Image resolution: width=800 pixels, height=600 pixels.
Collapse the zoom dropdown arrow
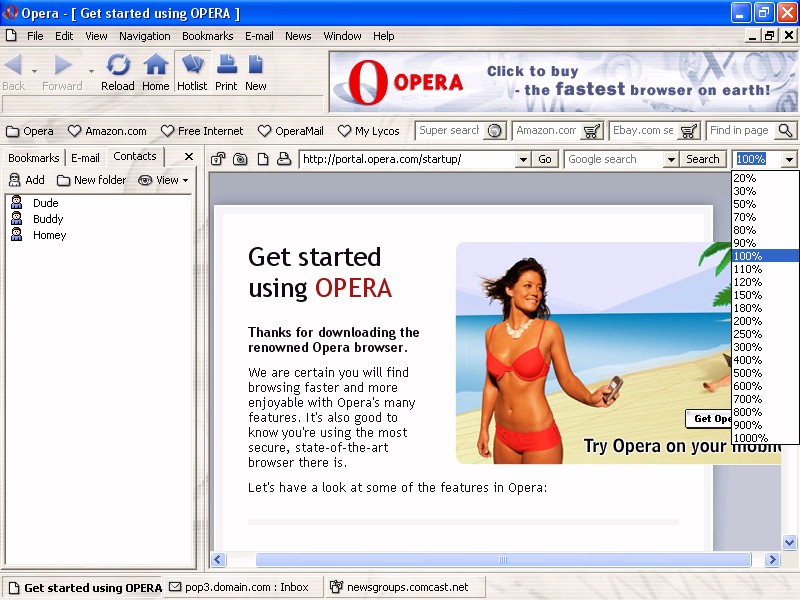click(x=789, y=160)
